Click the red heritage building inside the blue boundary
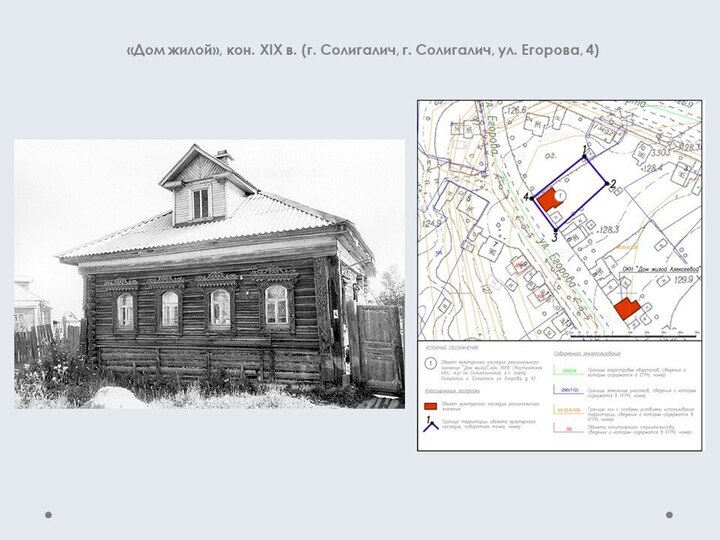 (547, 199)
